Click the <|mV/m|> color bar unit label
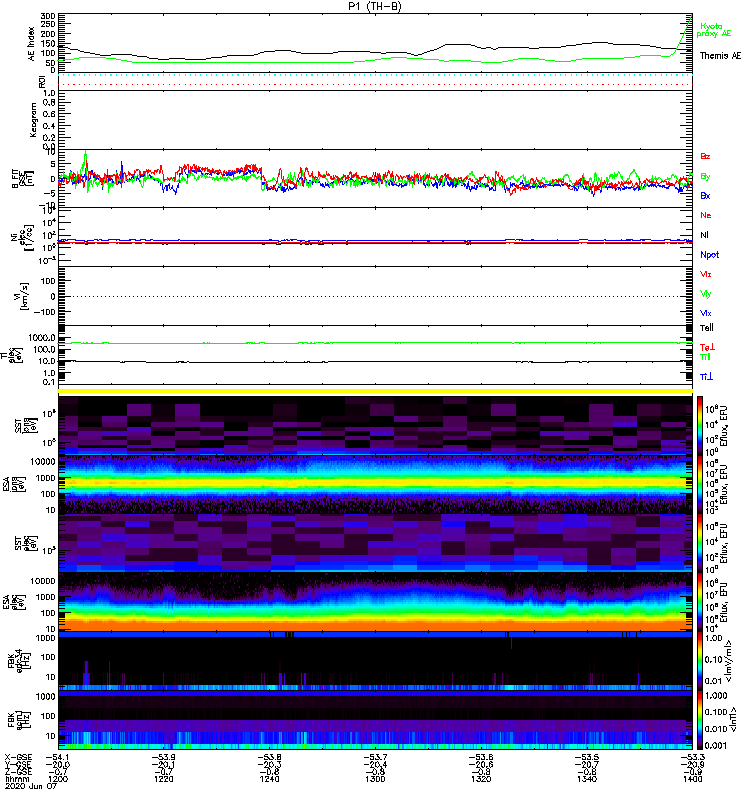Image resolution: width=750 pixels, height=800 pixels. pyautogui.click(x=730, y=661)
